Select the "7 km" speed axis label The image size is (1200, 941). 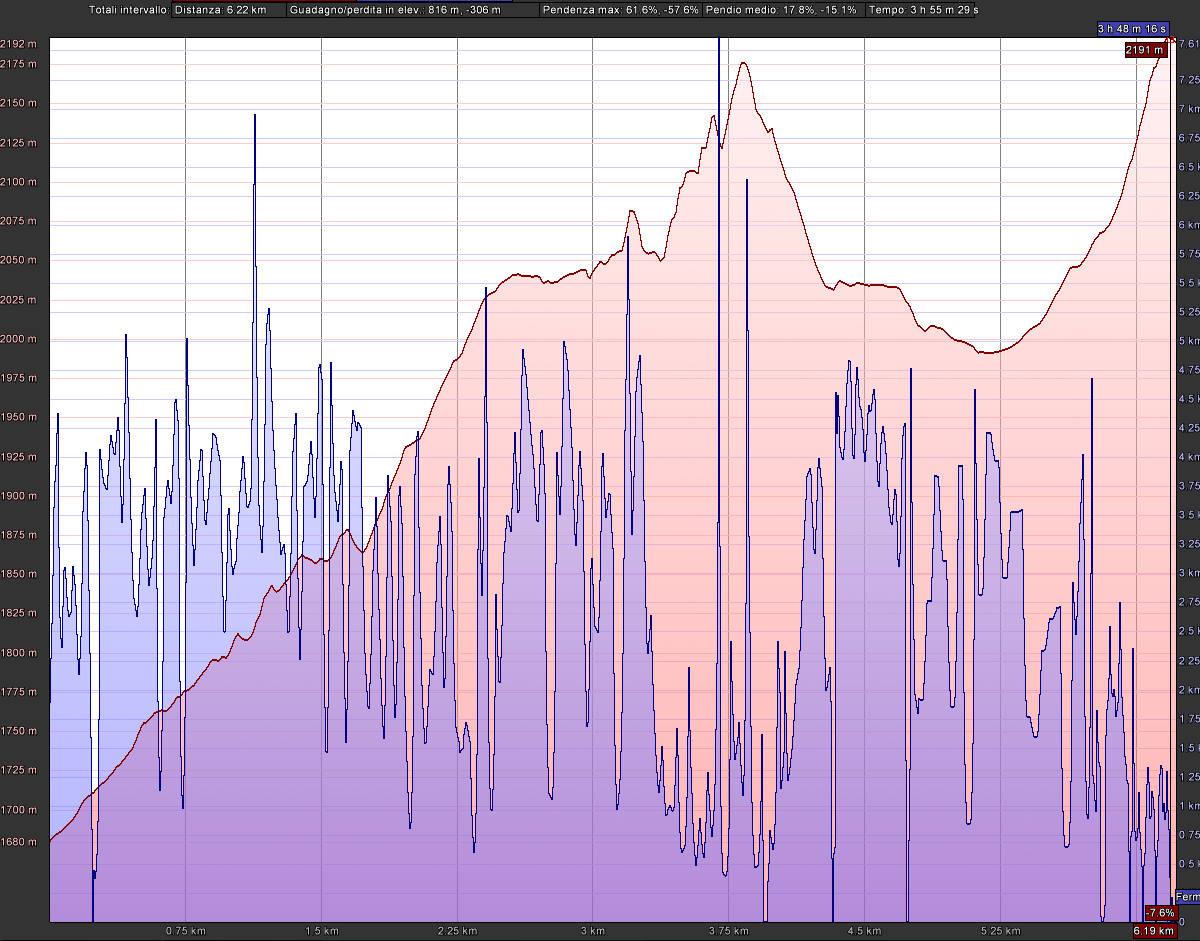(1189, 109)
